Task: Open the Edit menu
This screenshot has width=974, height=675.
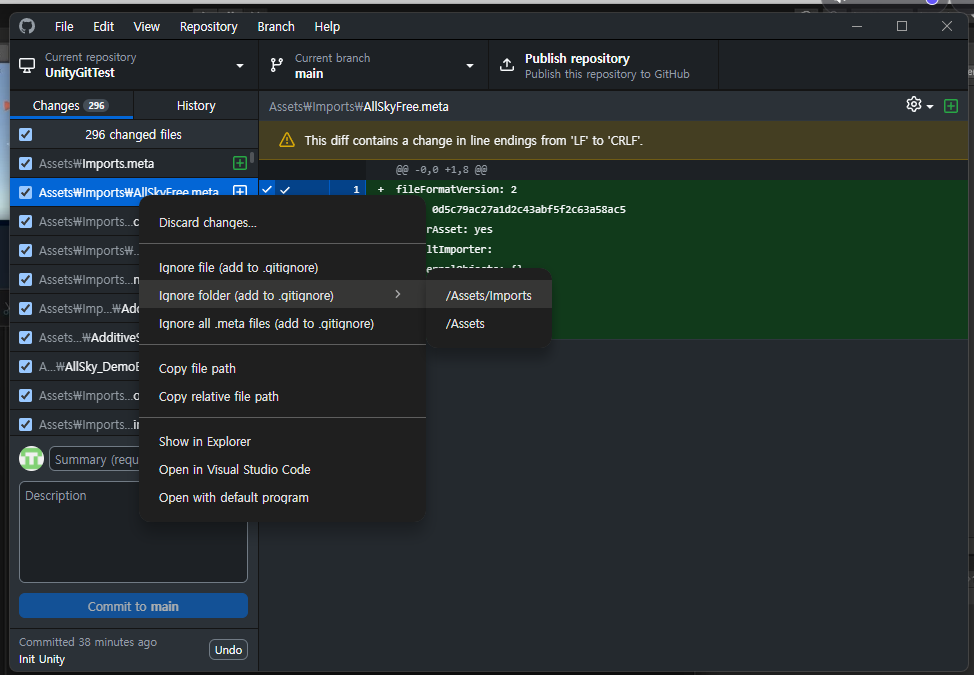Action: click(103, 27)
